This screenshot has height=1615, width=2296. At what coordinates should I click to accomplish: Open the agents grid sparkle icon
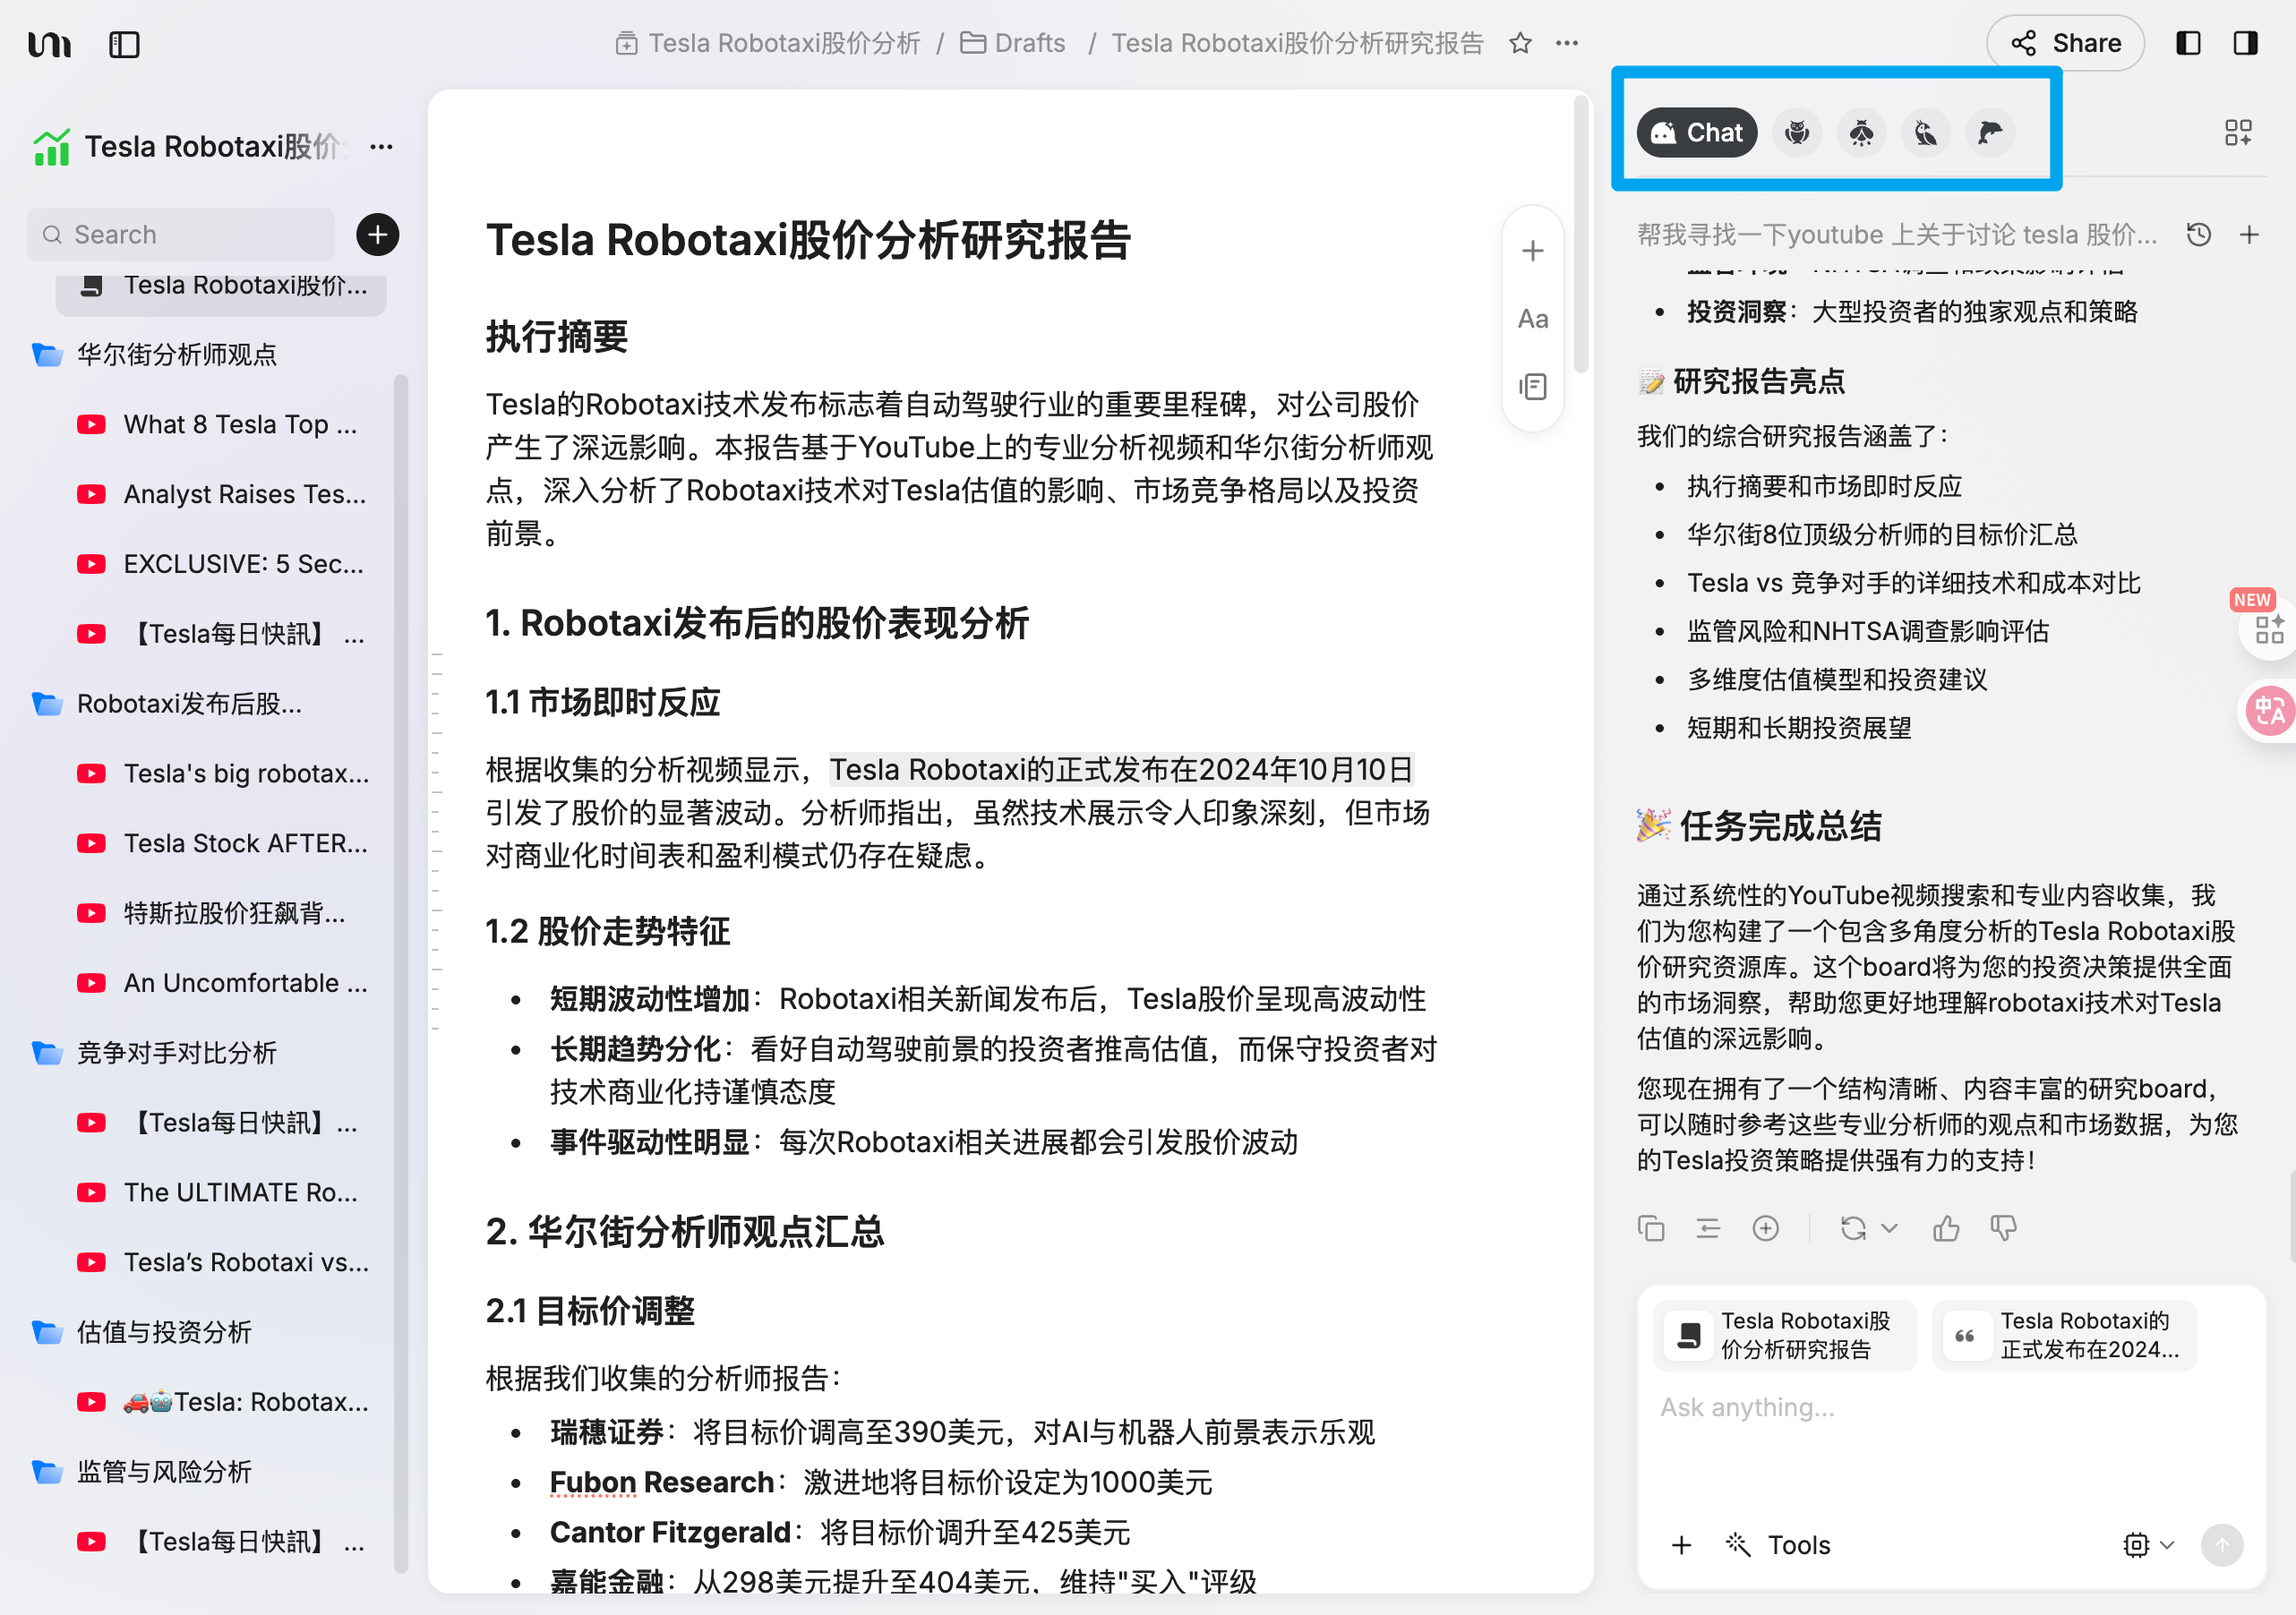click(2238, 132)
